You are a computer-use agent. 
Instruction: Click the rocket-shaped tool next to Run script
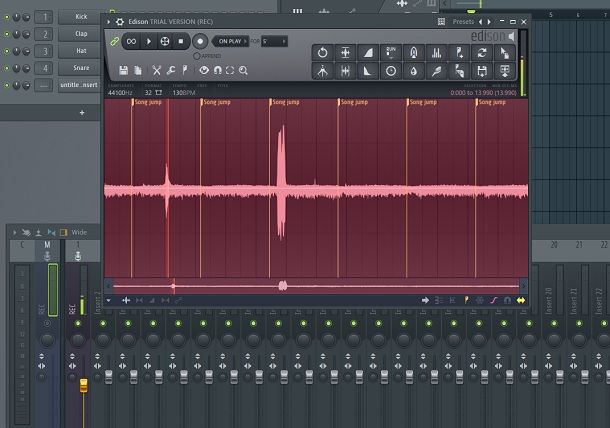pyautogui.click(x=414, y=53)
